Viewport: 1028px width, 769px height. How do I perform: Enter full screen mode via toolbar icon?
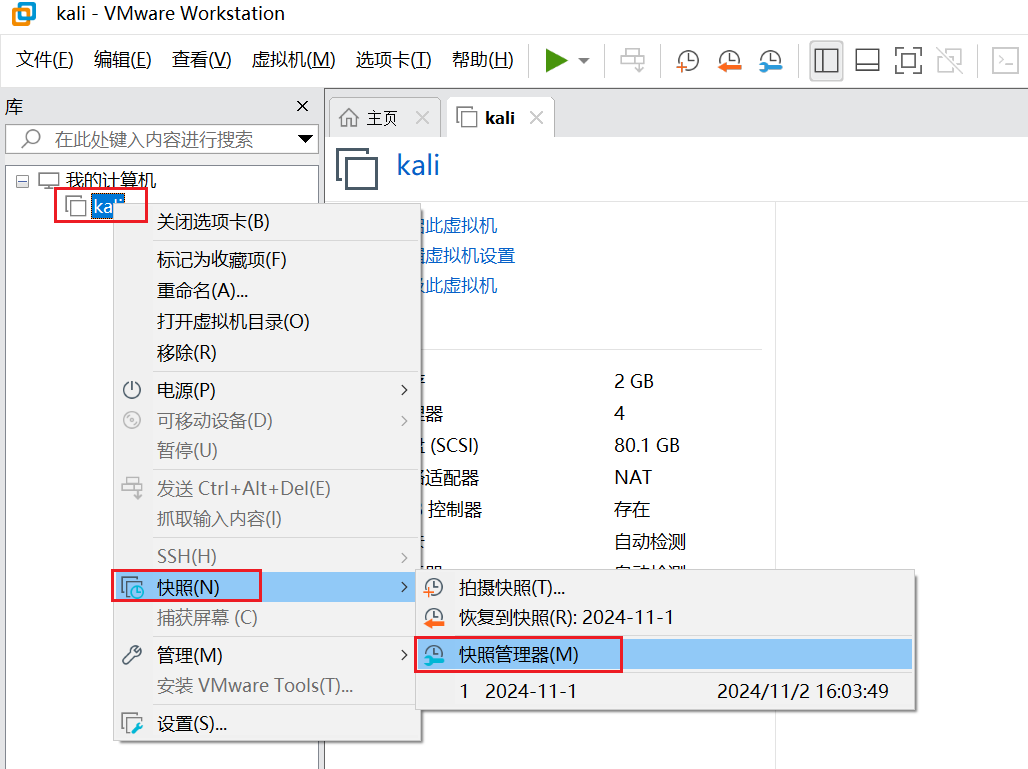tap(909, 61)
